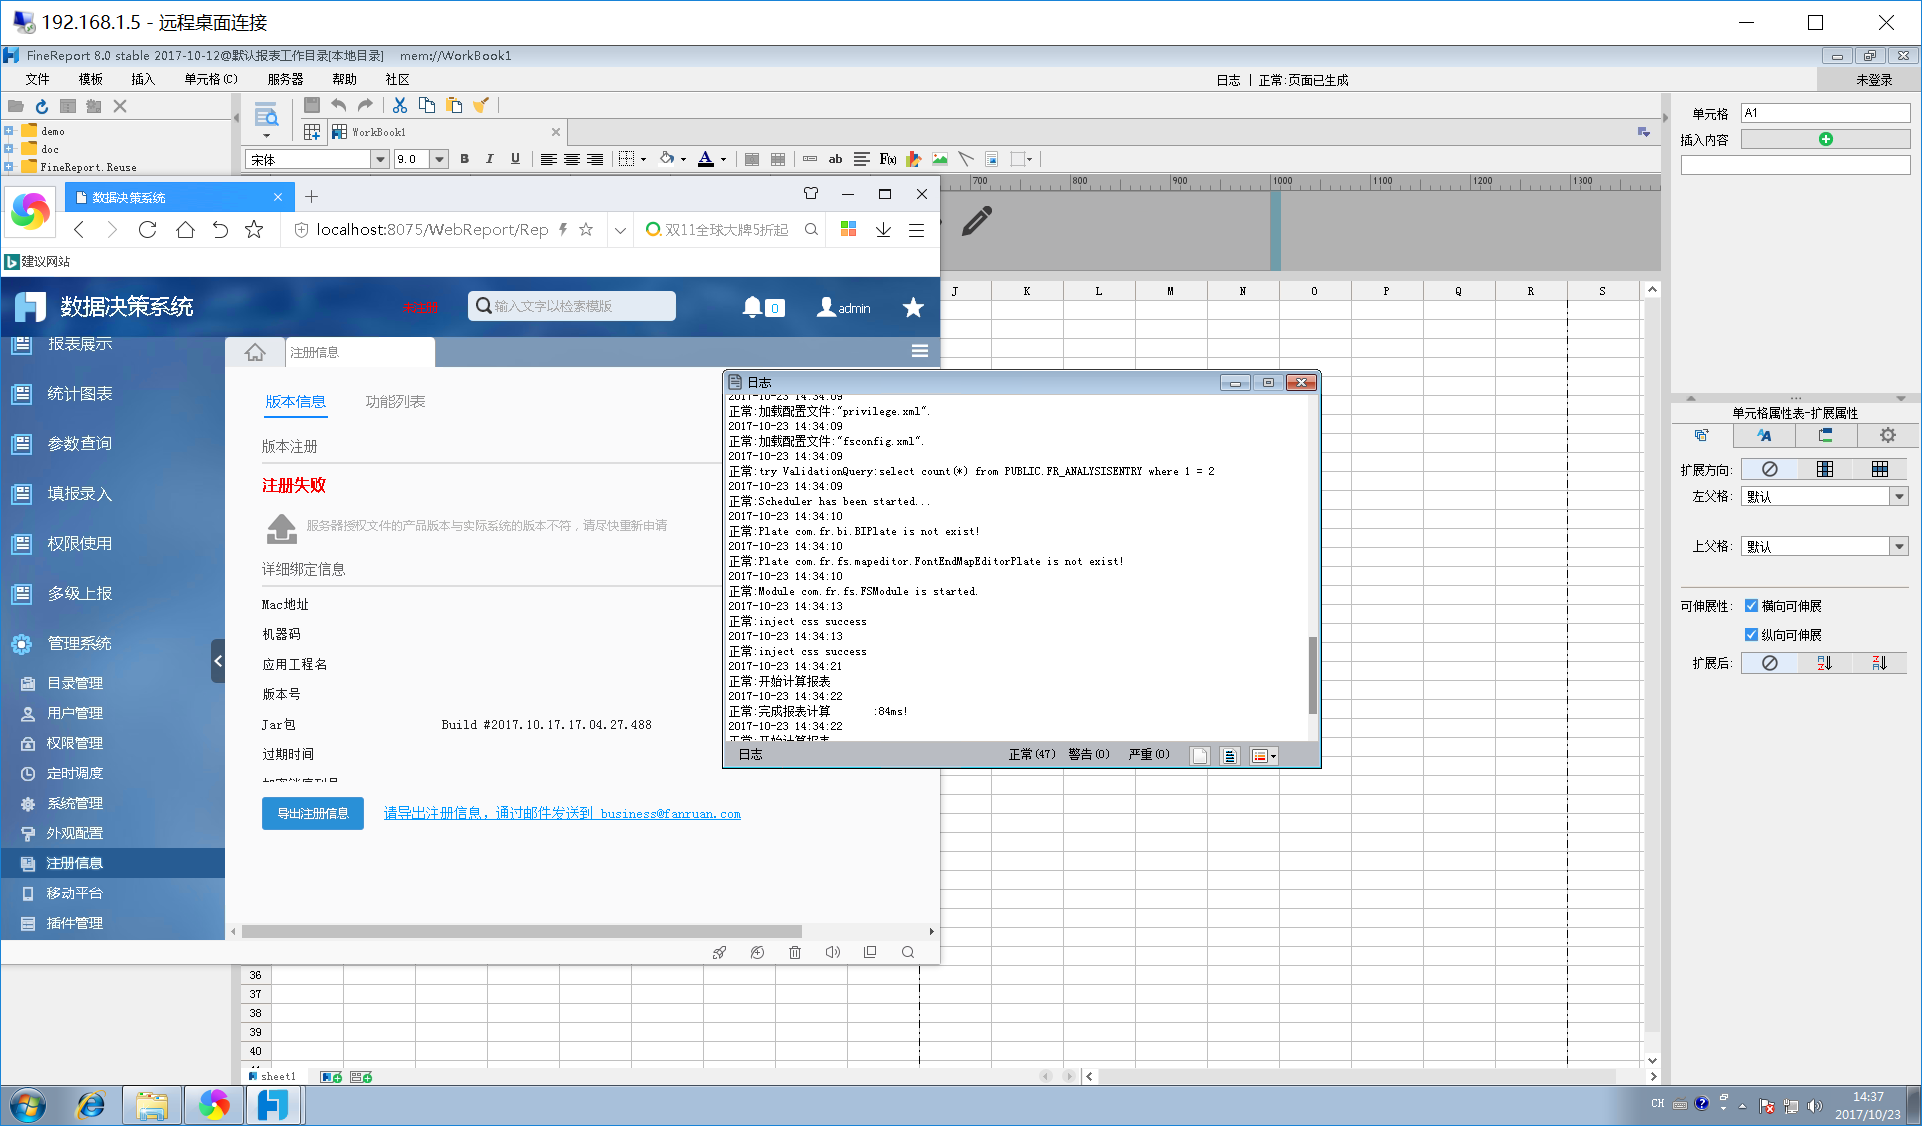The height and width of the screenshot is (1126, 1922).
Task: Click notification bell in decision system header
Action: [752, 307]
